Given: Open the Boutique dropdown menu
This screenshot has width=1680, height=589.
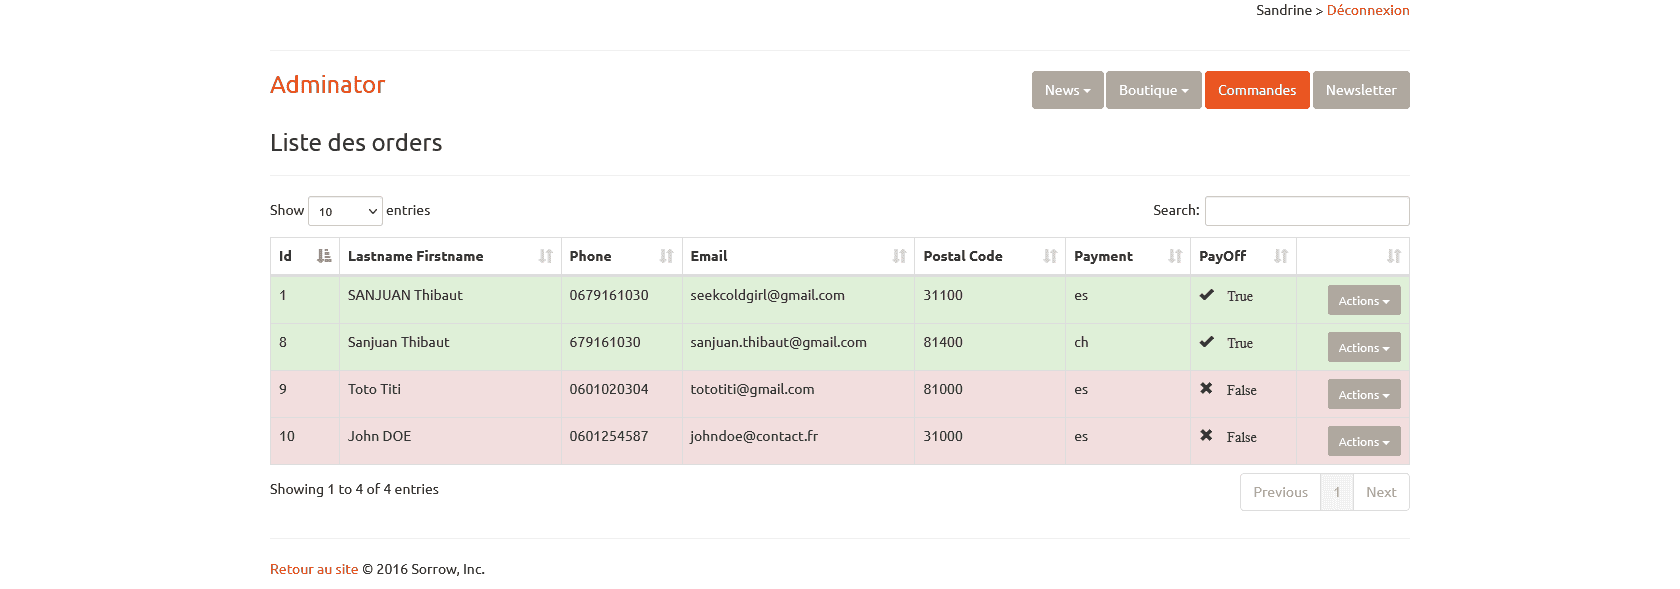Looking at the screenshot, I should pos(1154,90).
